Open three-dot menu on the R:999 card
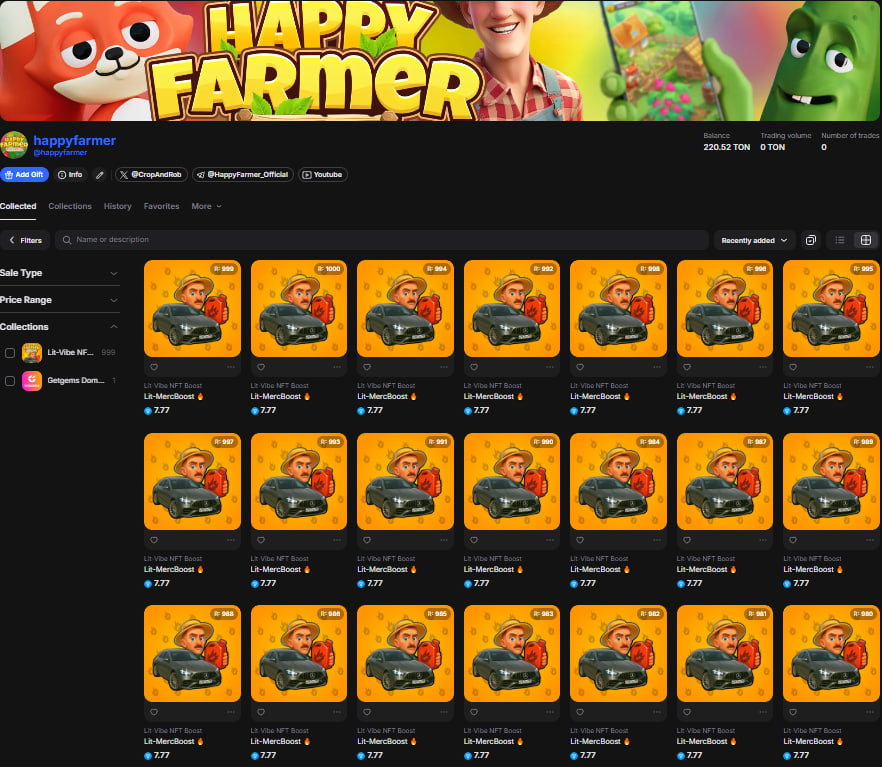Image resolution: width=882 pixels, height=767 pixels. click(x=231, y=367)
